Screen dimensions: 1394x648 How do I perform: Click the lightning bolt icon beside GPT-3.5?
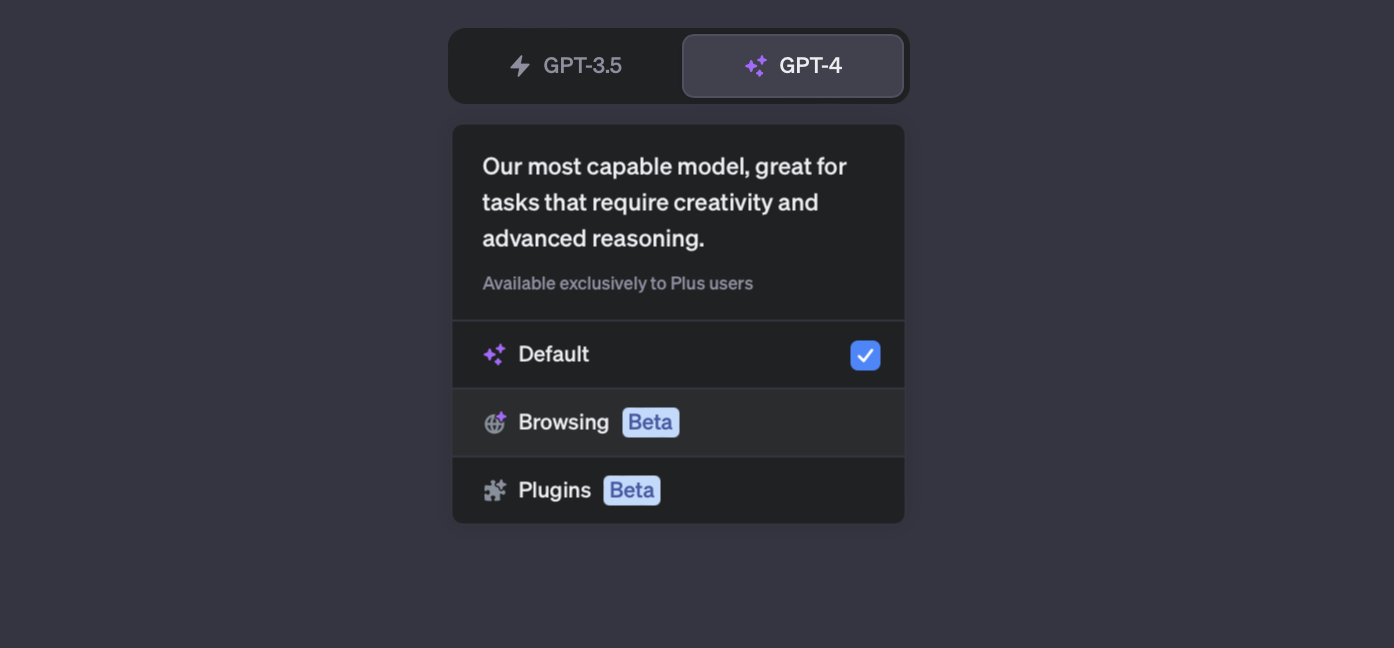pyautogui.click(x=520, y=66)
